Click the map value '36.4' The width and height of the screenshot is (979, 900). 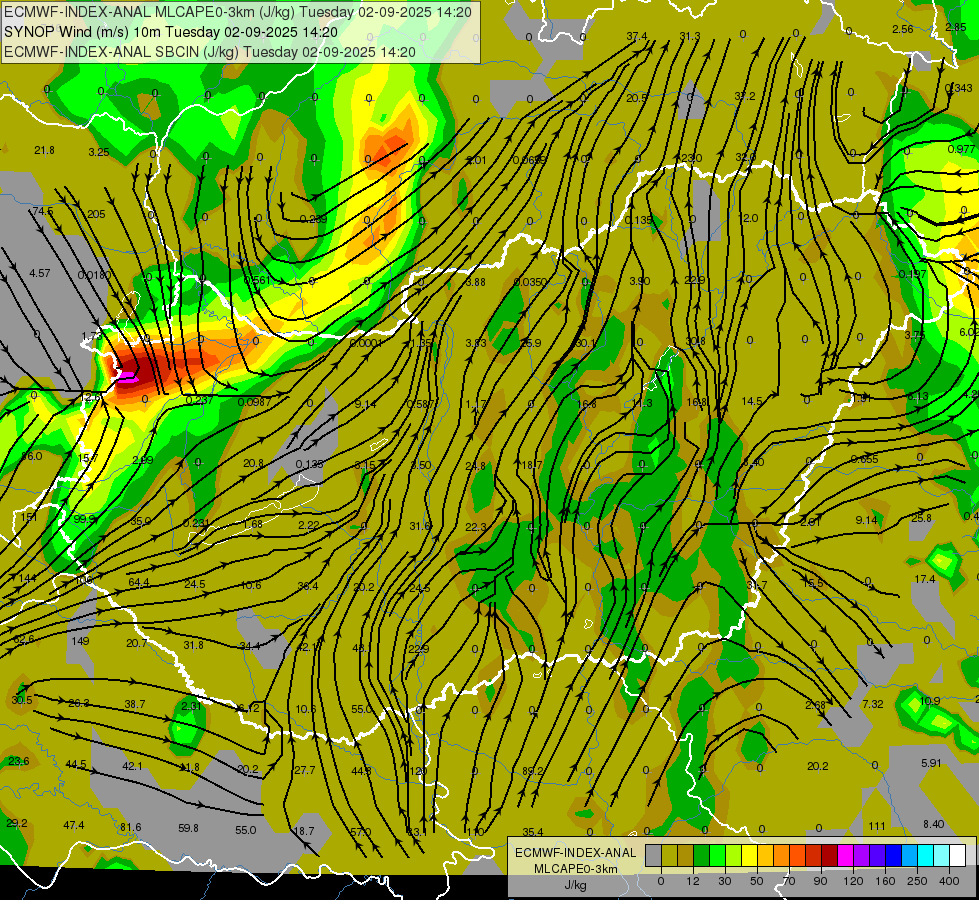(x=308, y=586)
